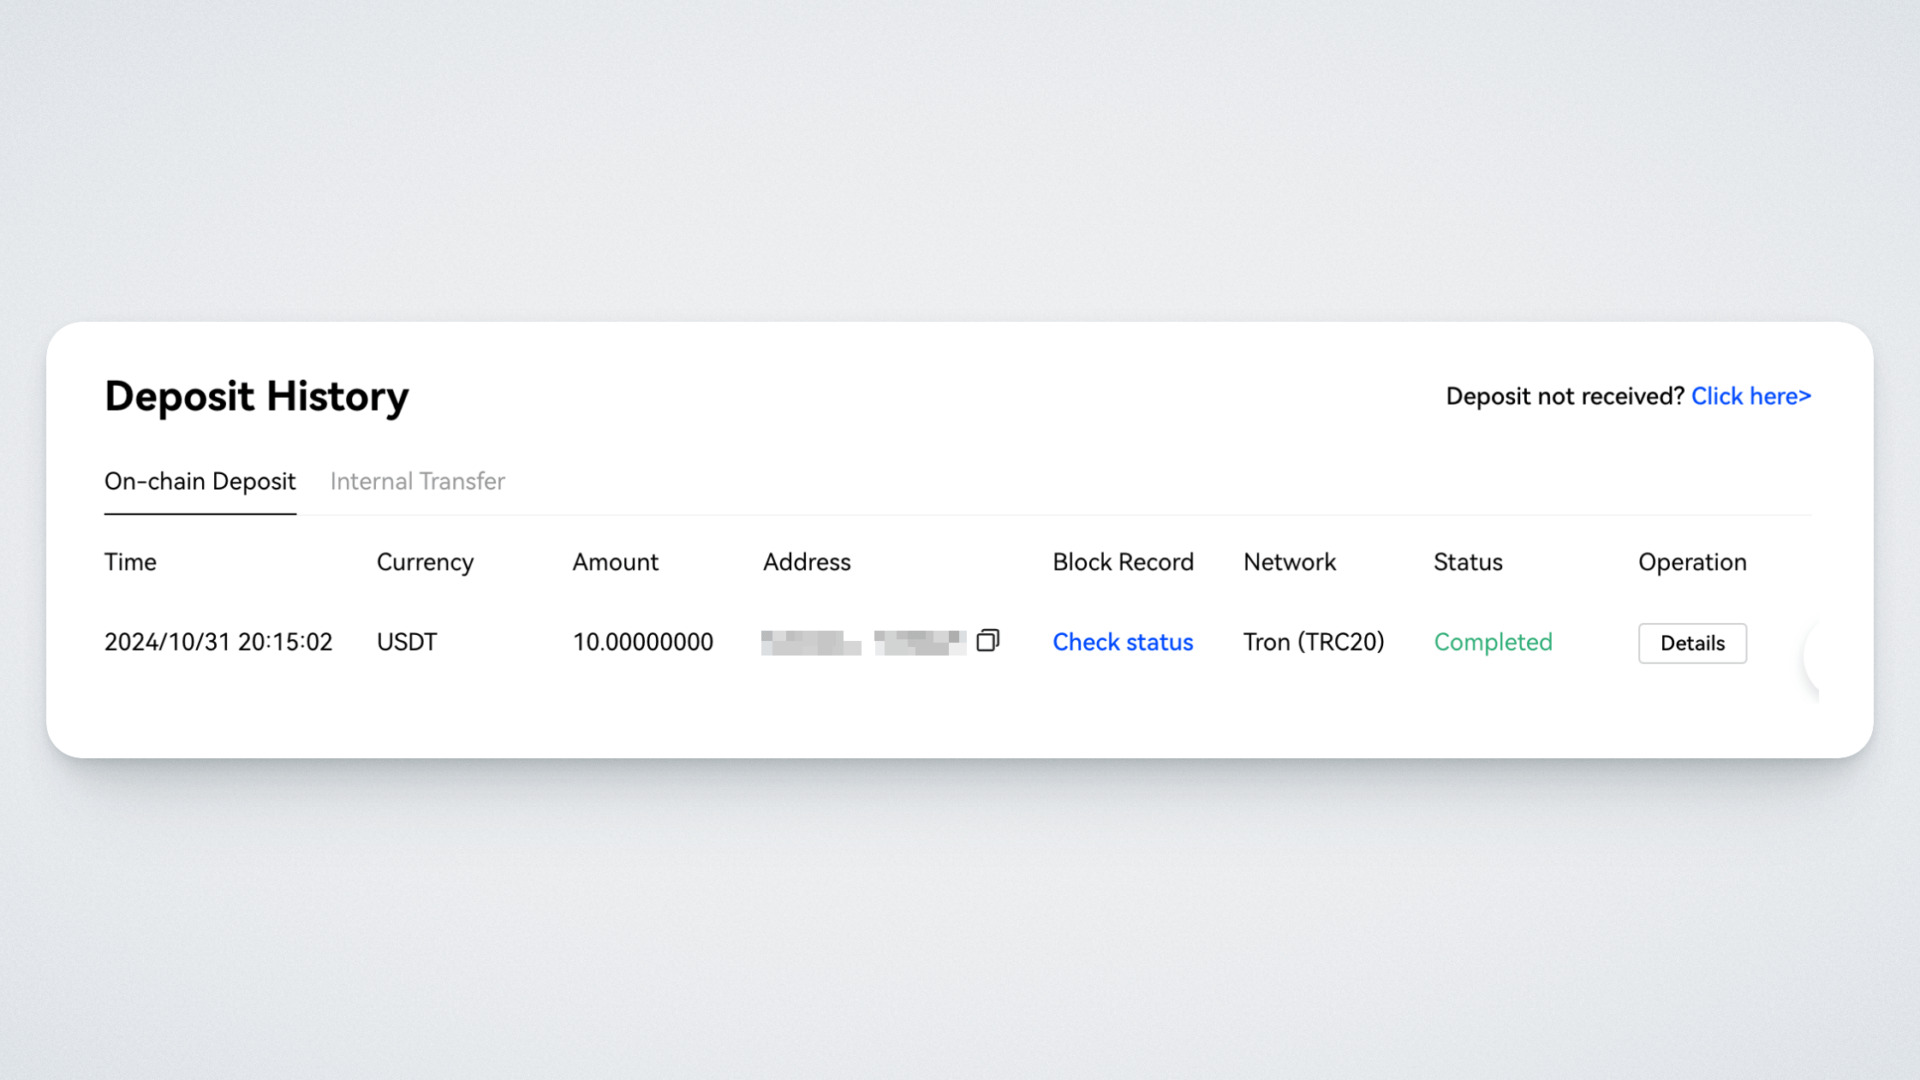The image size is (1920, 1080).
Task: Click the Amount column header
Action: click(x=615, y=562)
